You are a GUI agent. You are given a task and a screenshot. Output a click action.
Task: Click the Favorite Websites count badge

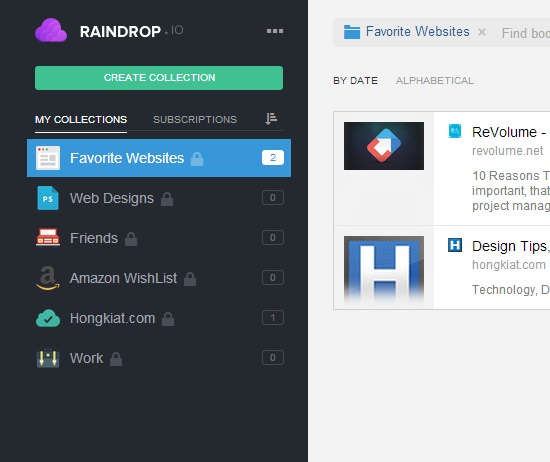(x=273, y=158)
